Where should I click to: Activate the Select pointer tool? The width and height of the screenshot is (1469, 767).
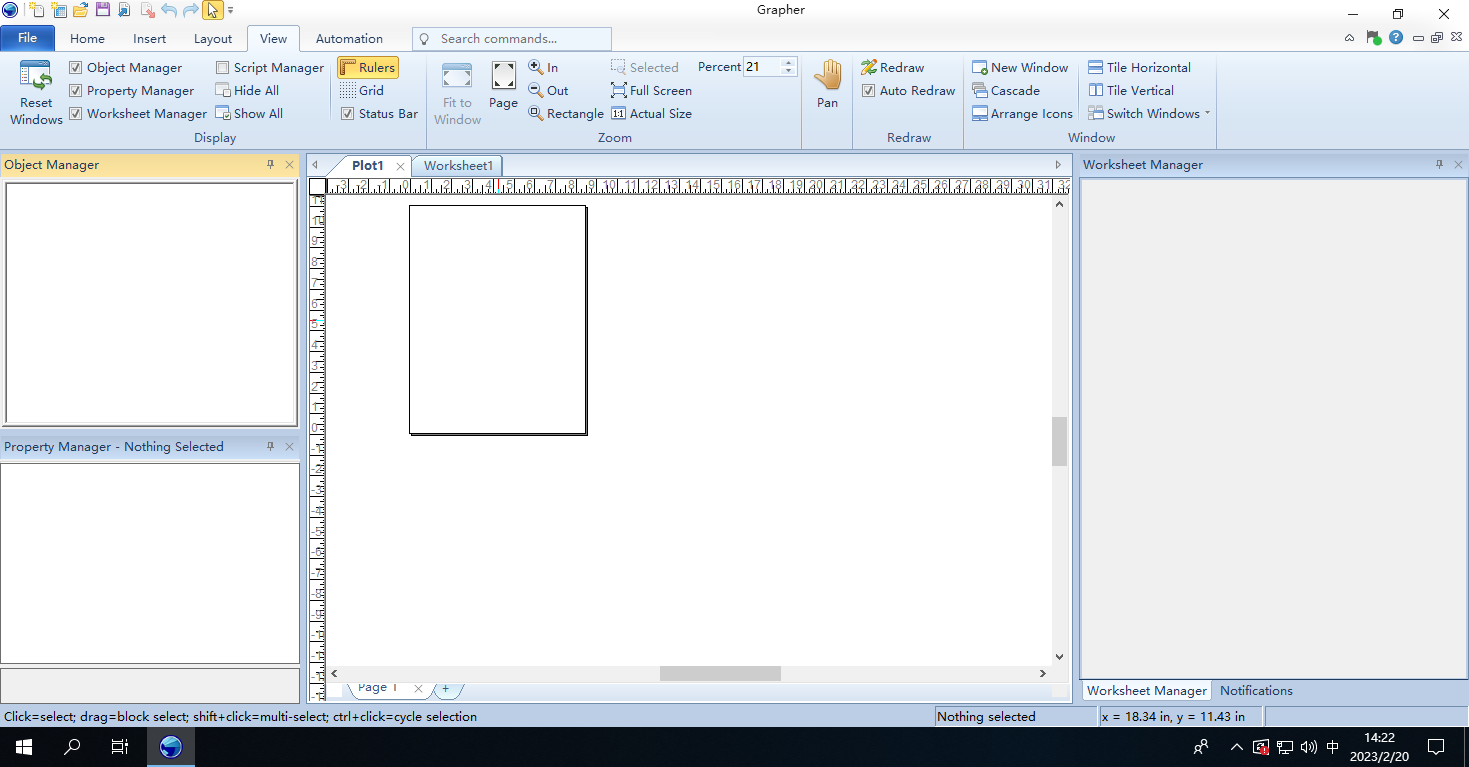tap(212, 10)
